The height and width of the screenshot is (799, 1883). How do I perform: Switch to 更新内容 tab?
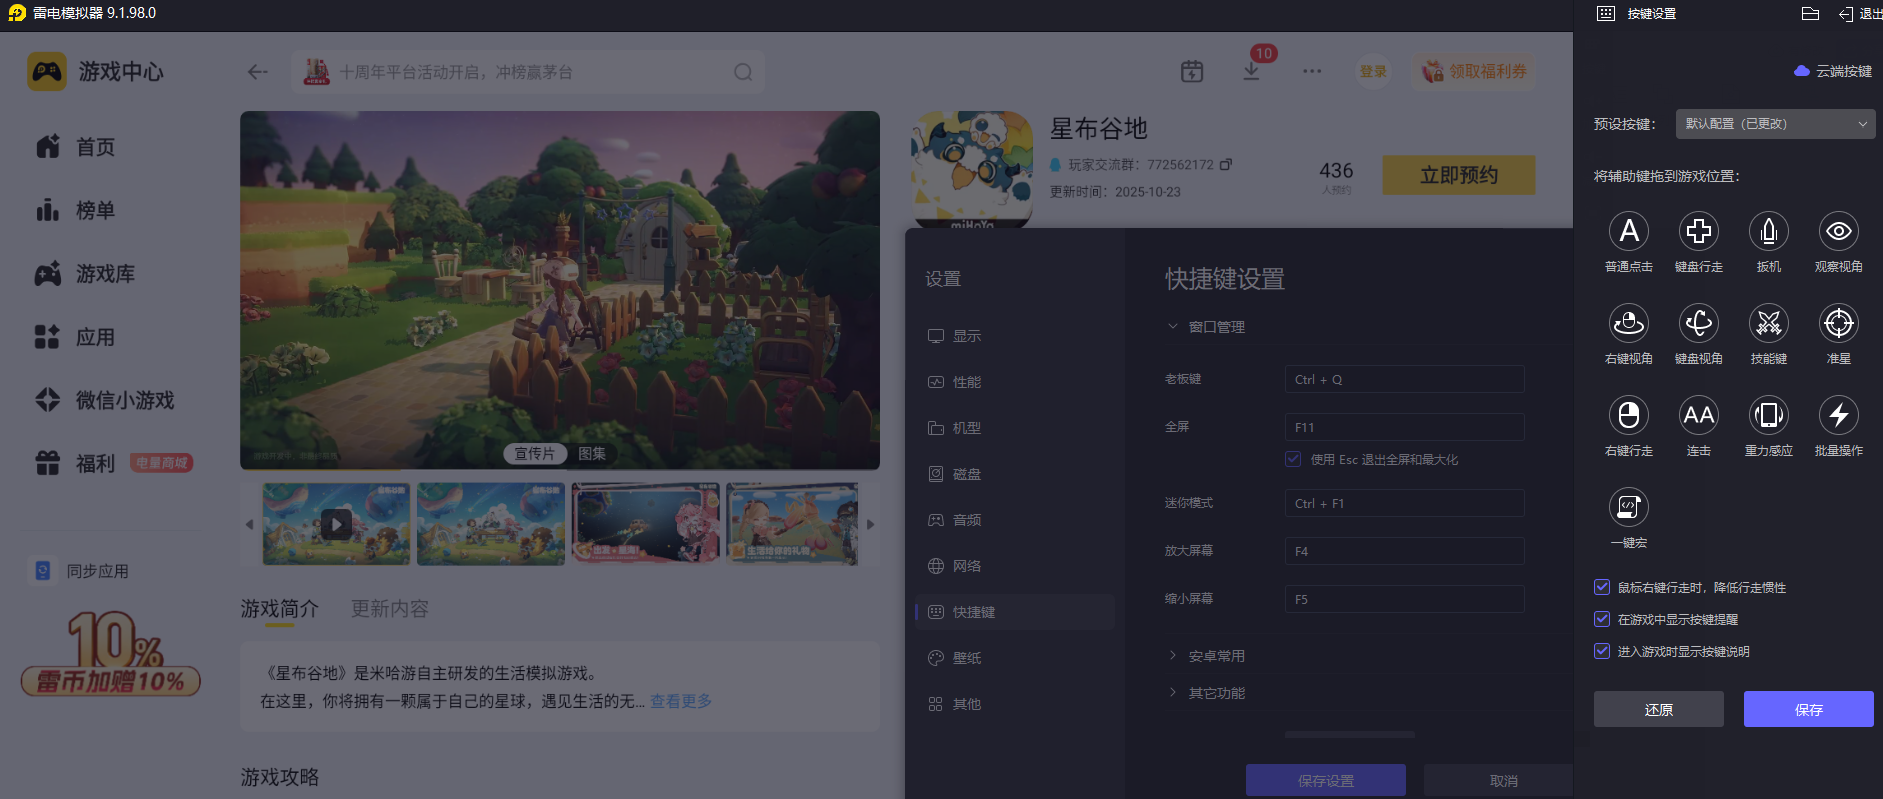tap(389, 609)
